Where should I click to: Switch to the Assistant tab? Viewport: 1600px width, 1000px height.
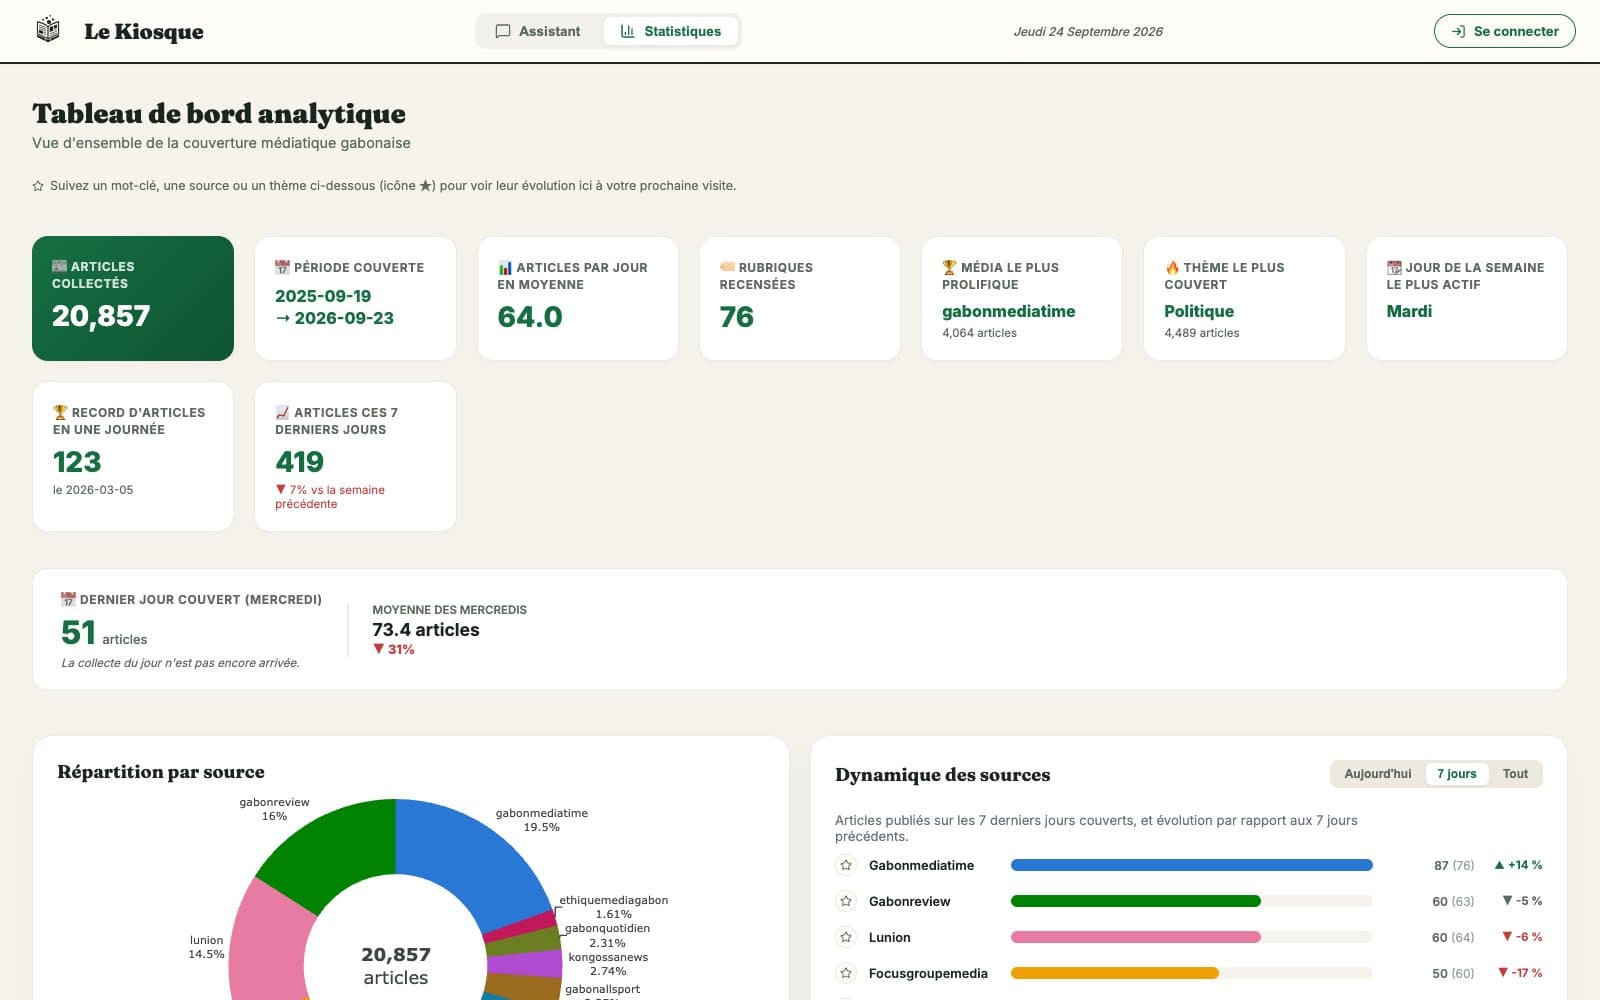coord(538,31)
